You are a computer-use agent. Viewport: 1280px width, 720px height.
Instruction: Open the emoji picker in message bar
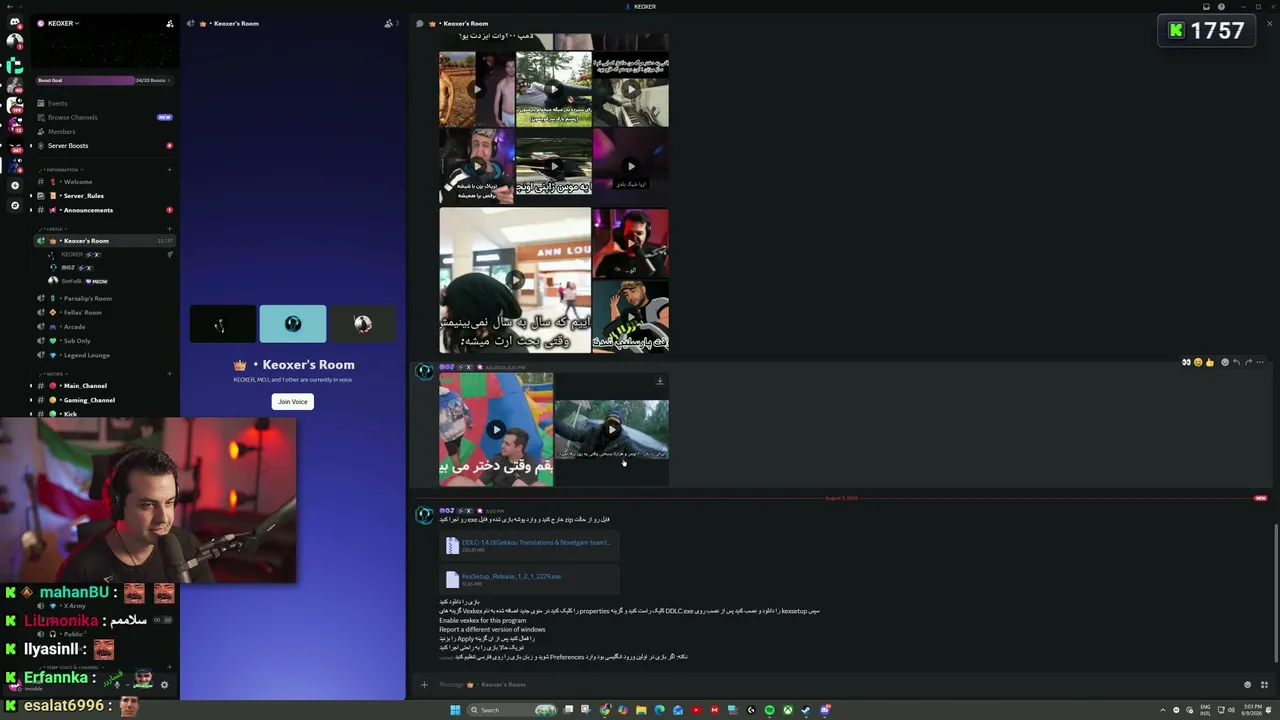(x=1247, y=685)
